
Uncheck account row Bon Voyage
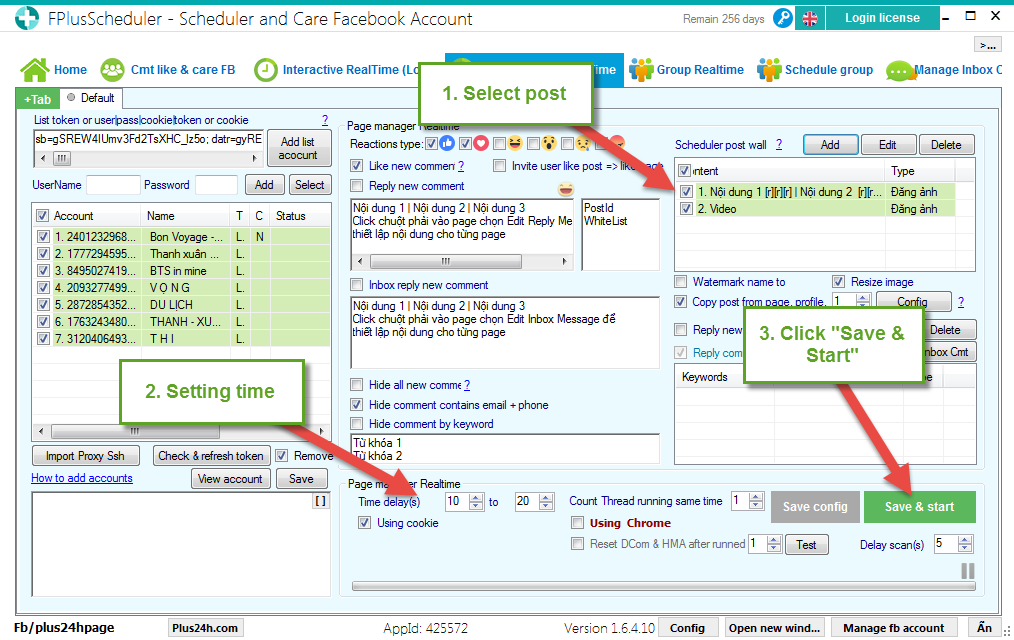tap(43, 237)
